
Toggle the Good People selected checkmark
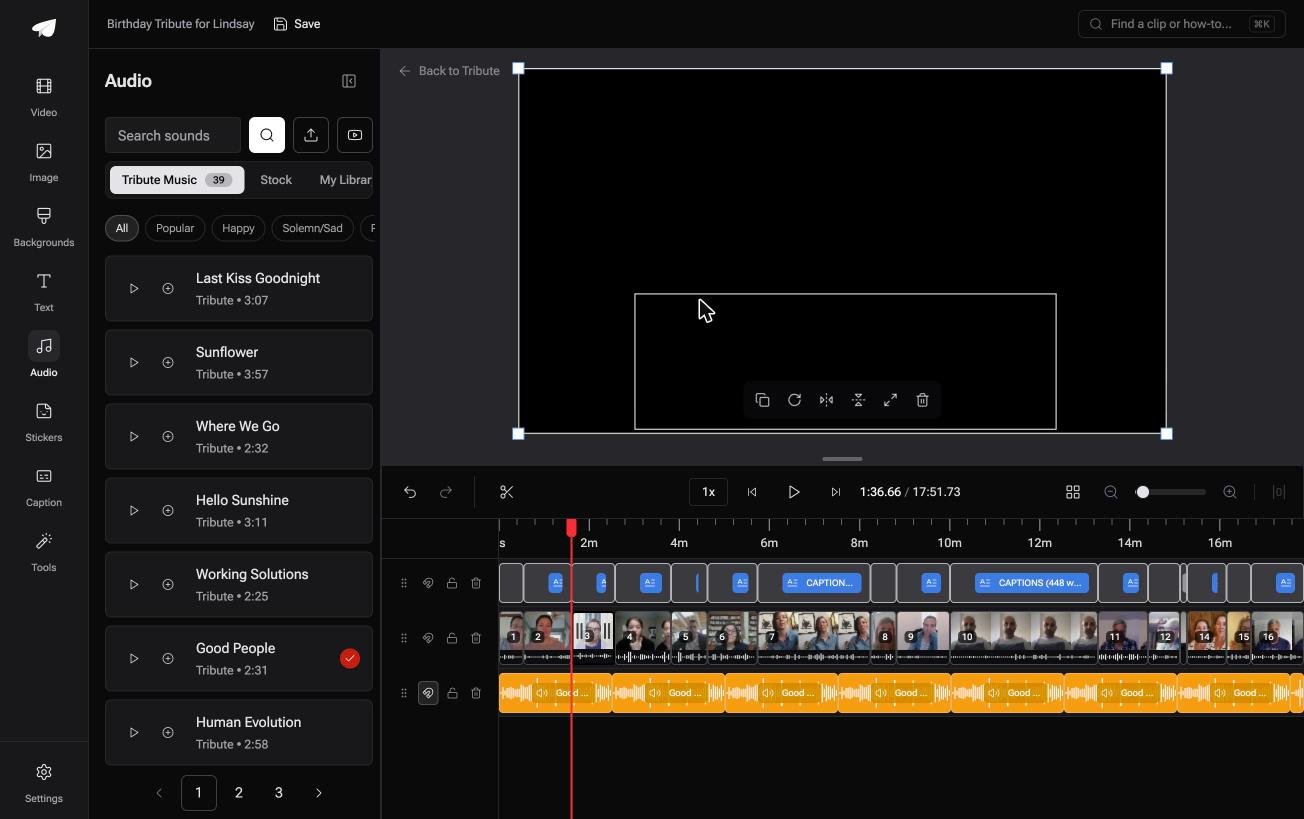[350, 658]
